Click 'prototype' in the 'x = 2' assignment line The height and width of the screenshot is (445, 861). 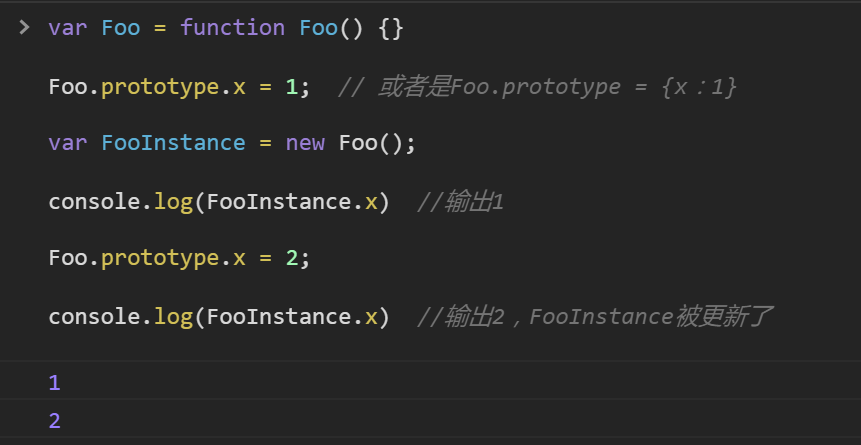160,258
